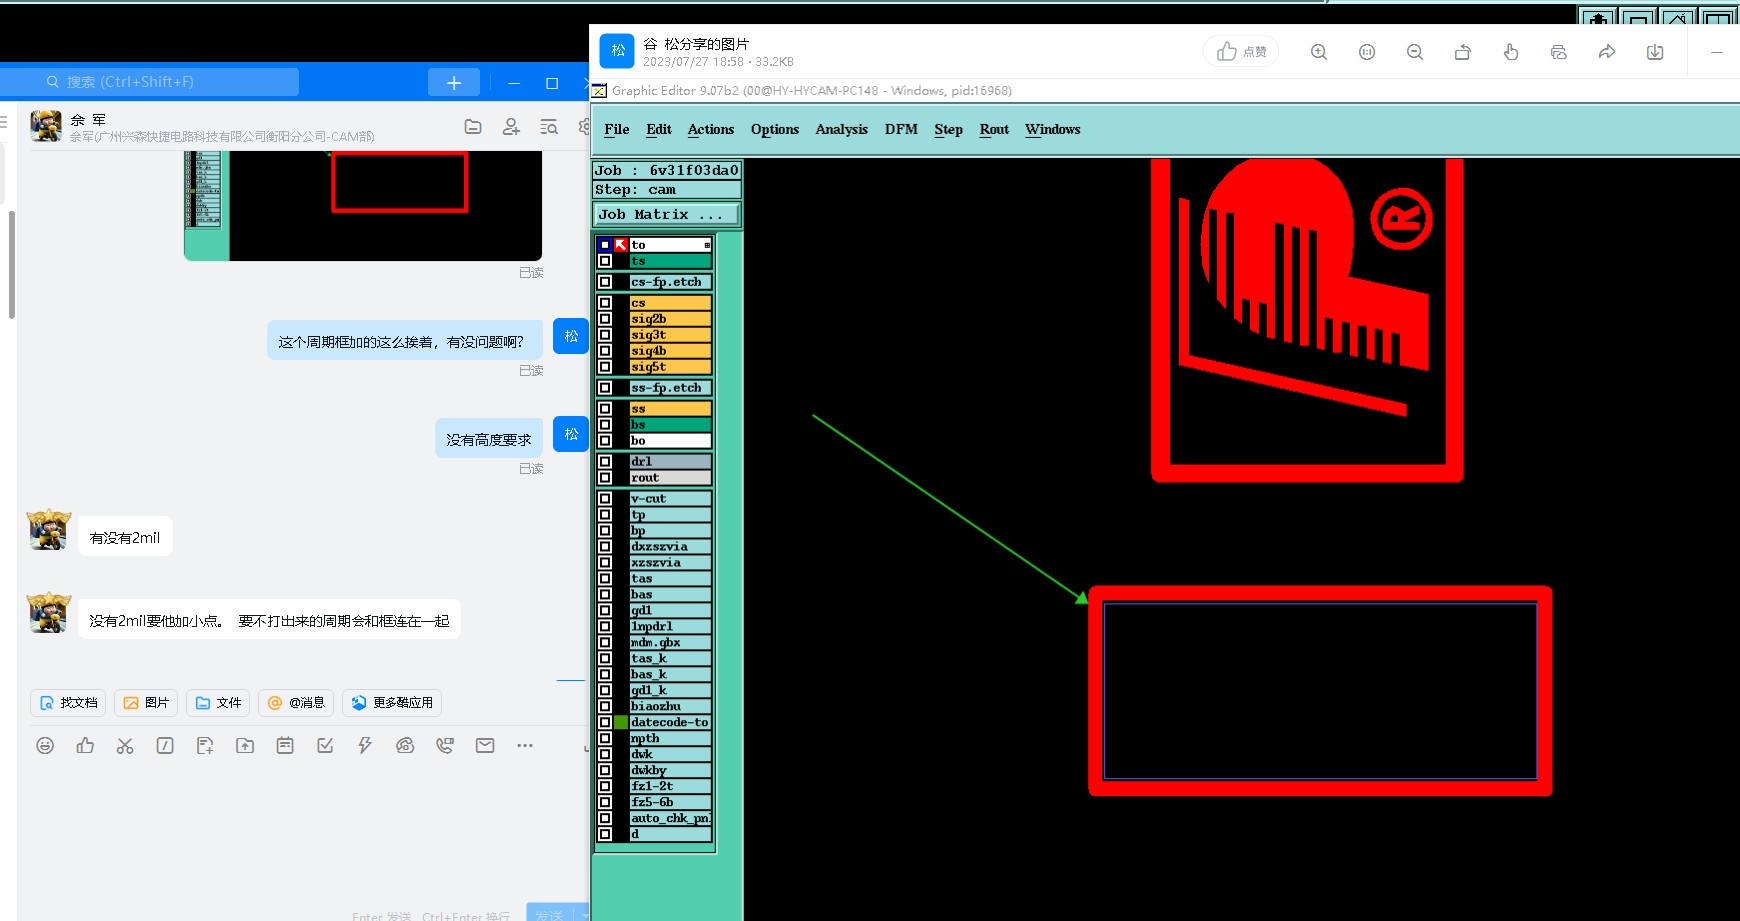The image size is (1740, 921).
Task: Click the @消息 button
Action: pyautogui.click(x=296, y=703)
